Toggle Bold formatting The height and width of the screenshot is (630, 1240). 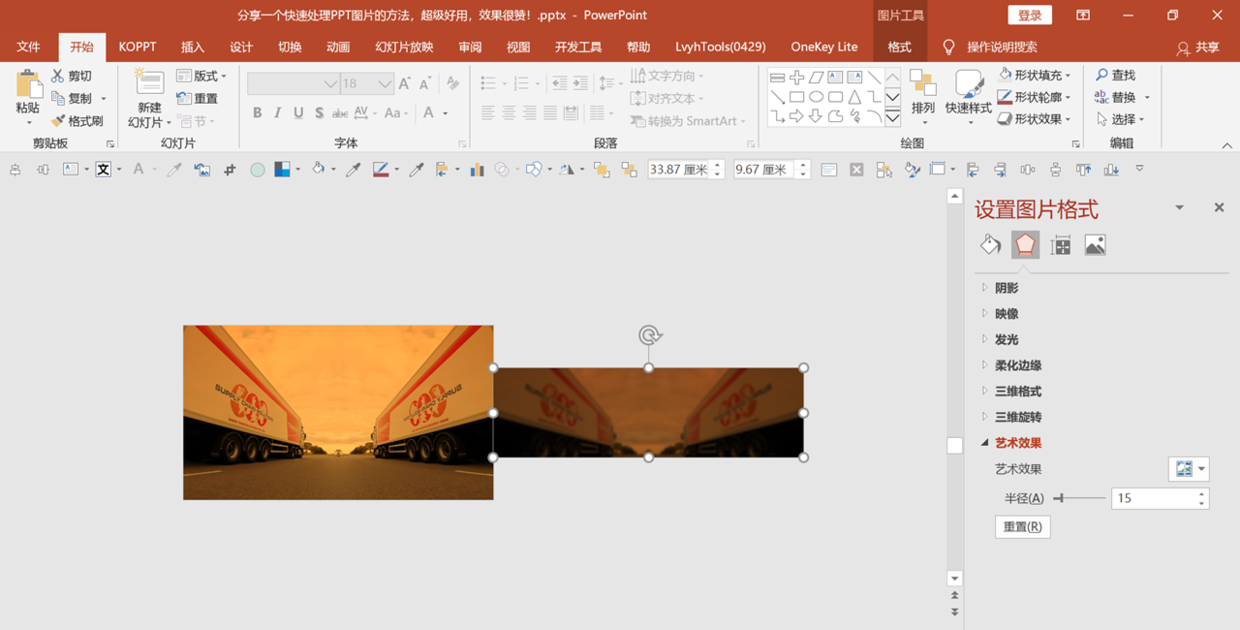tap(257, 113)
